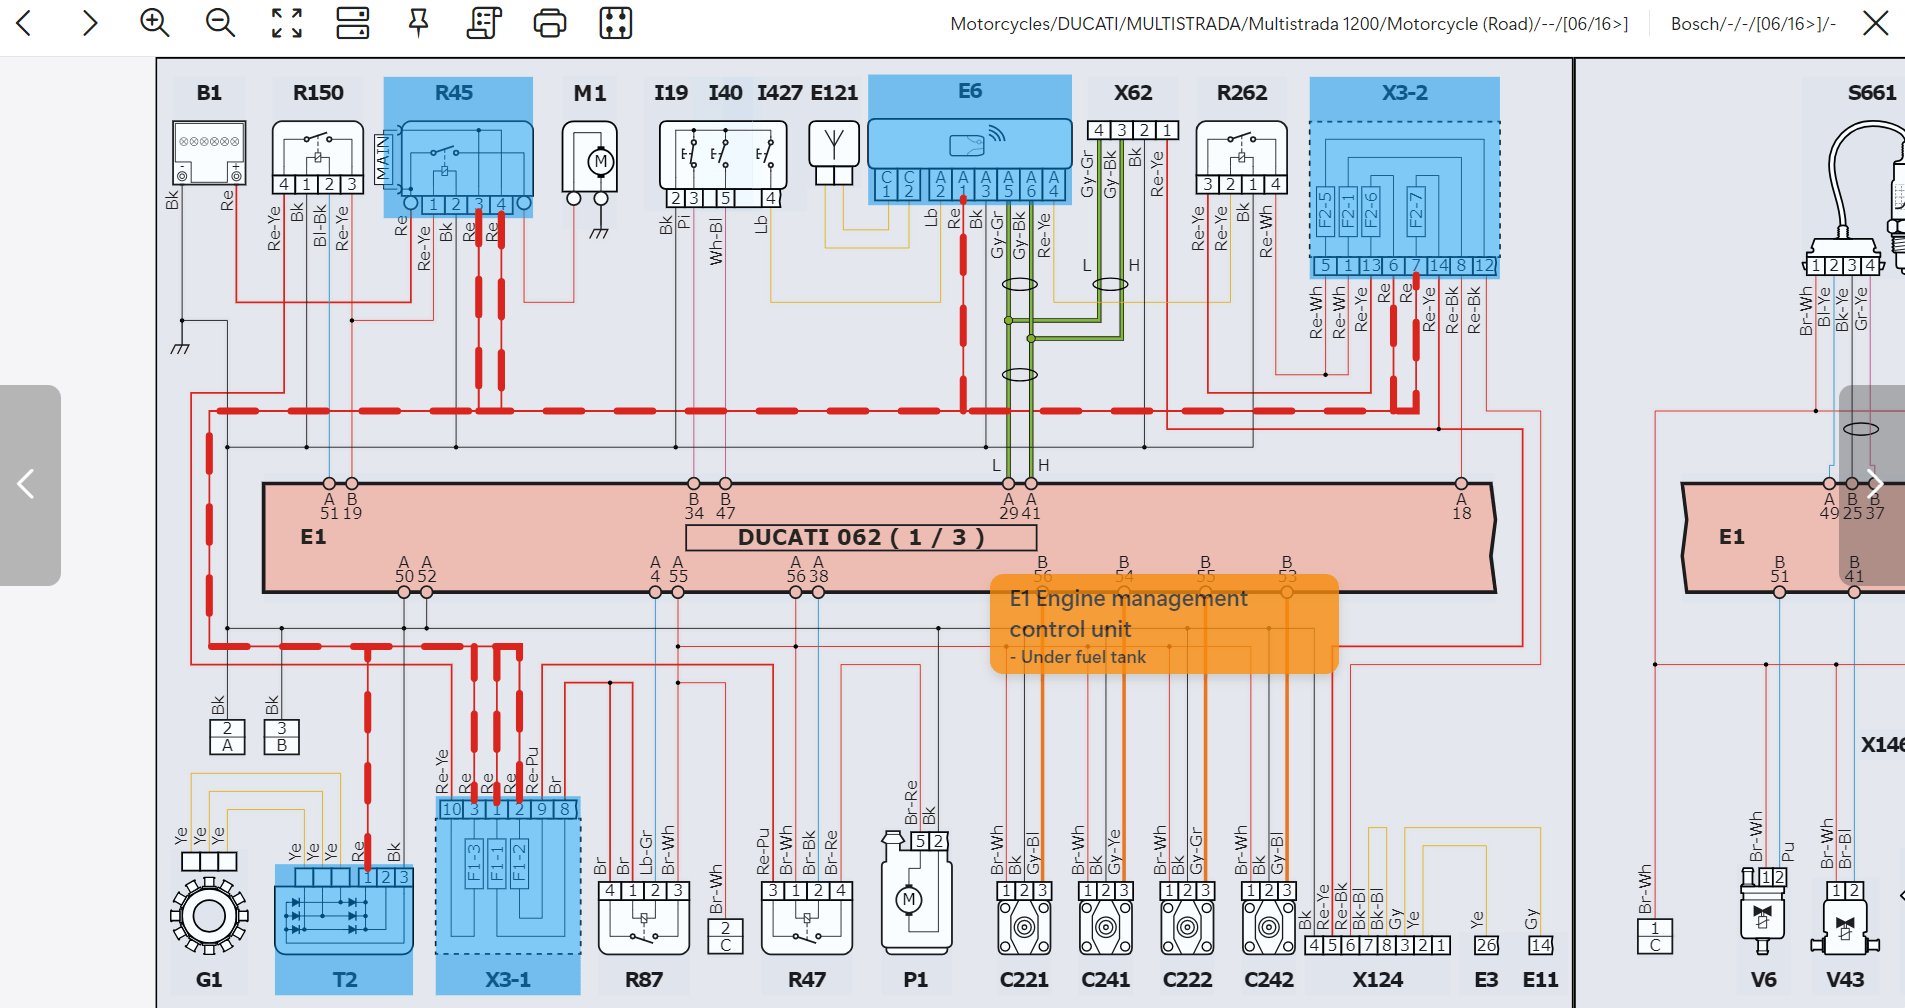The height and width of the screenshot is (1008, 1905).
Task: Show next diagram page using right side chevron
Action: [1875, 485]
